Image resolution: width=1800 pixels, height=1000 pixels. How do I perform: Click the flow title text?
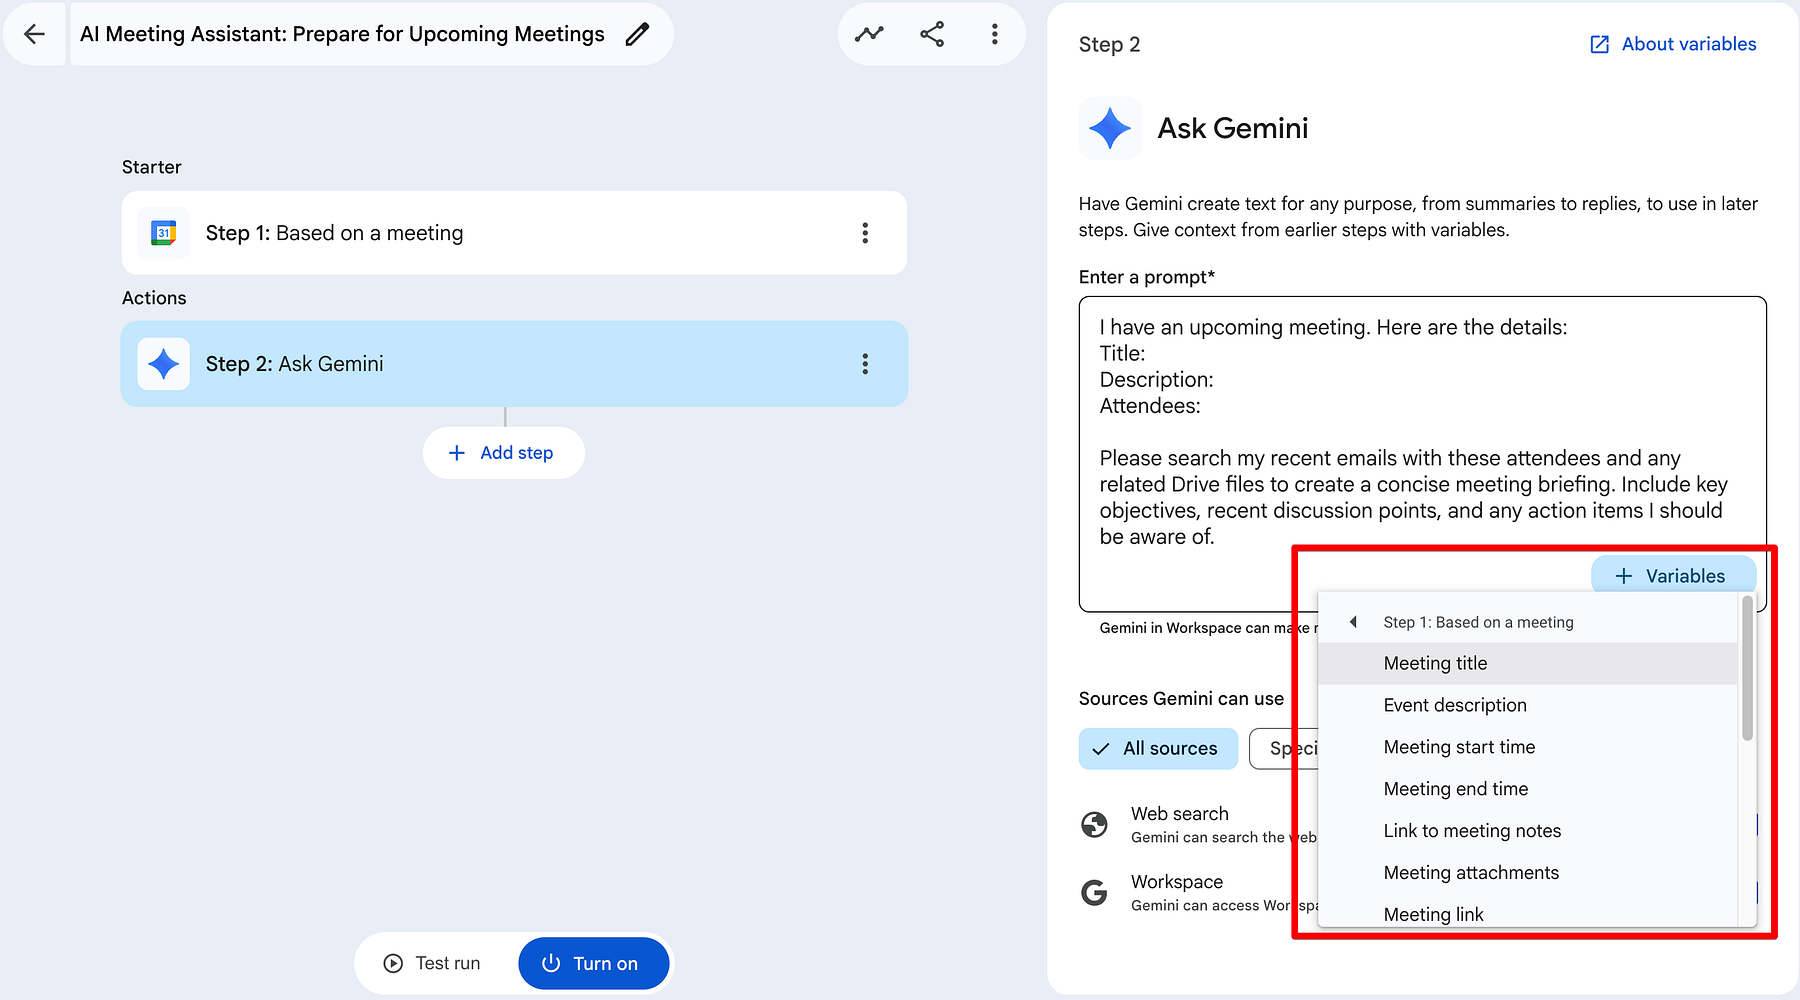tap(342, 34)
